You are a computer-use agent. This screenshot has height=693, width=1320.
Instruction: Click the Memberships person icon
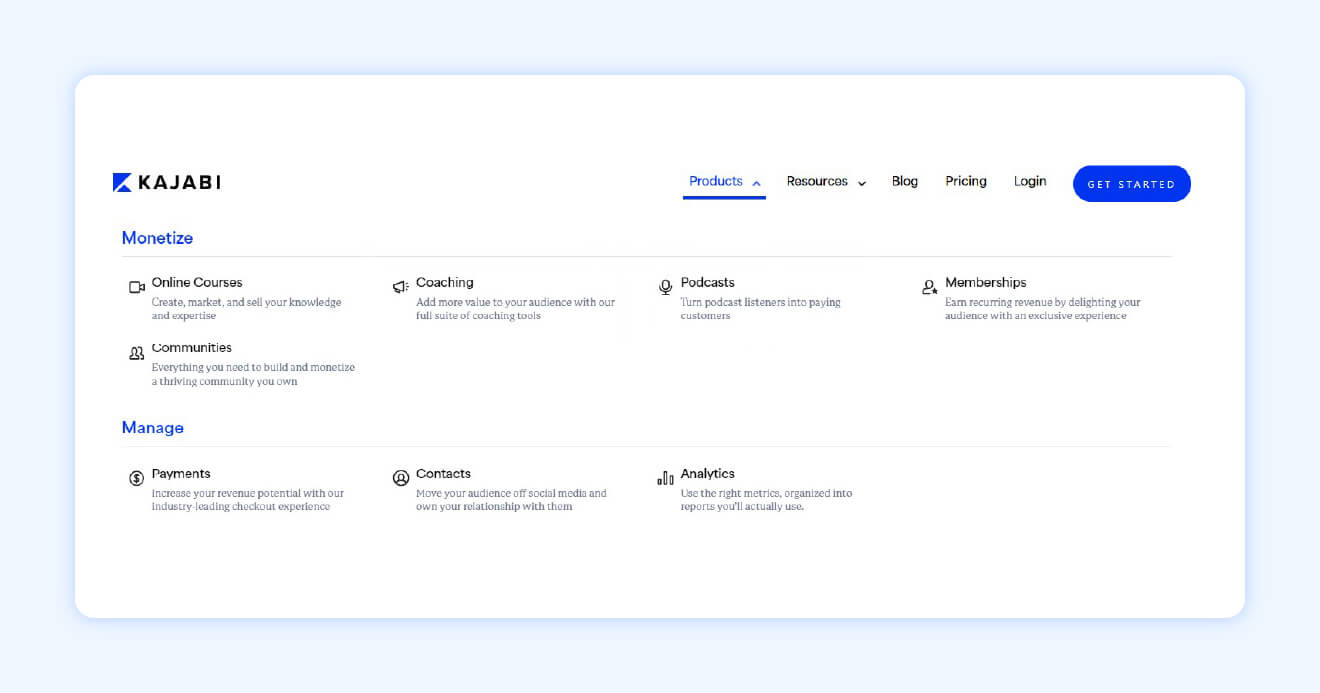coord(930,287)
